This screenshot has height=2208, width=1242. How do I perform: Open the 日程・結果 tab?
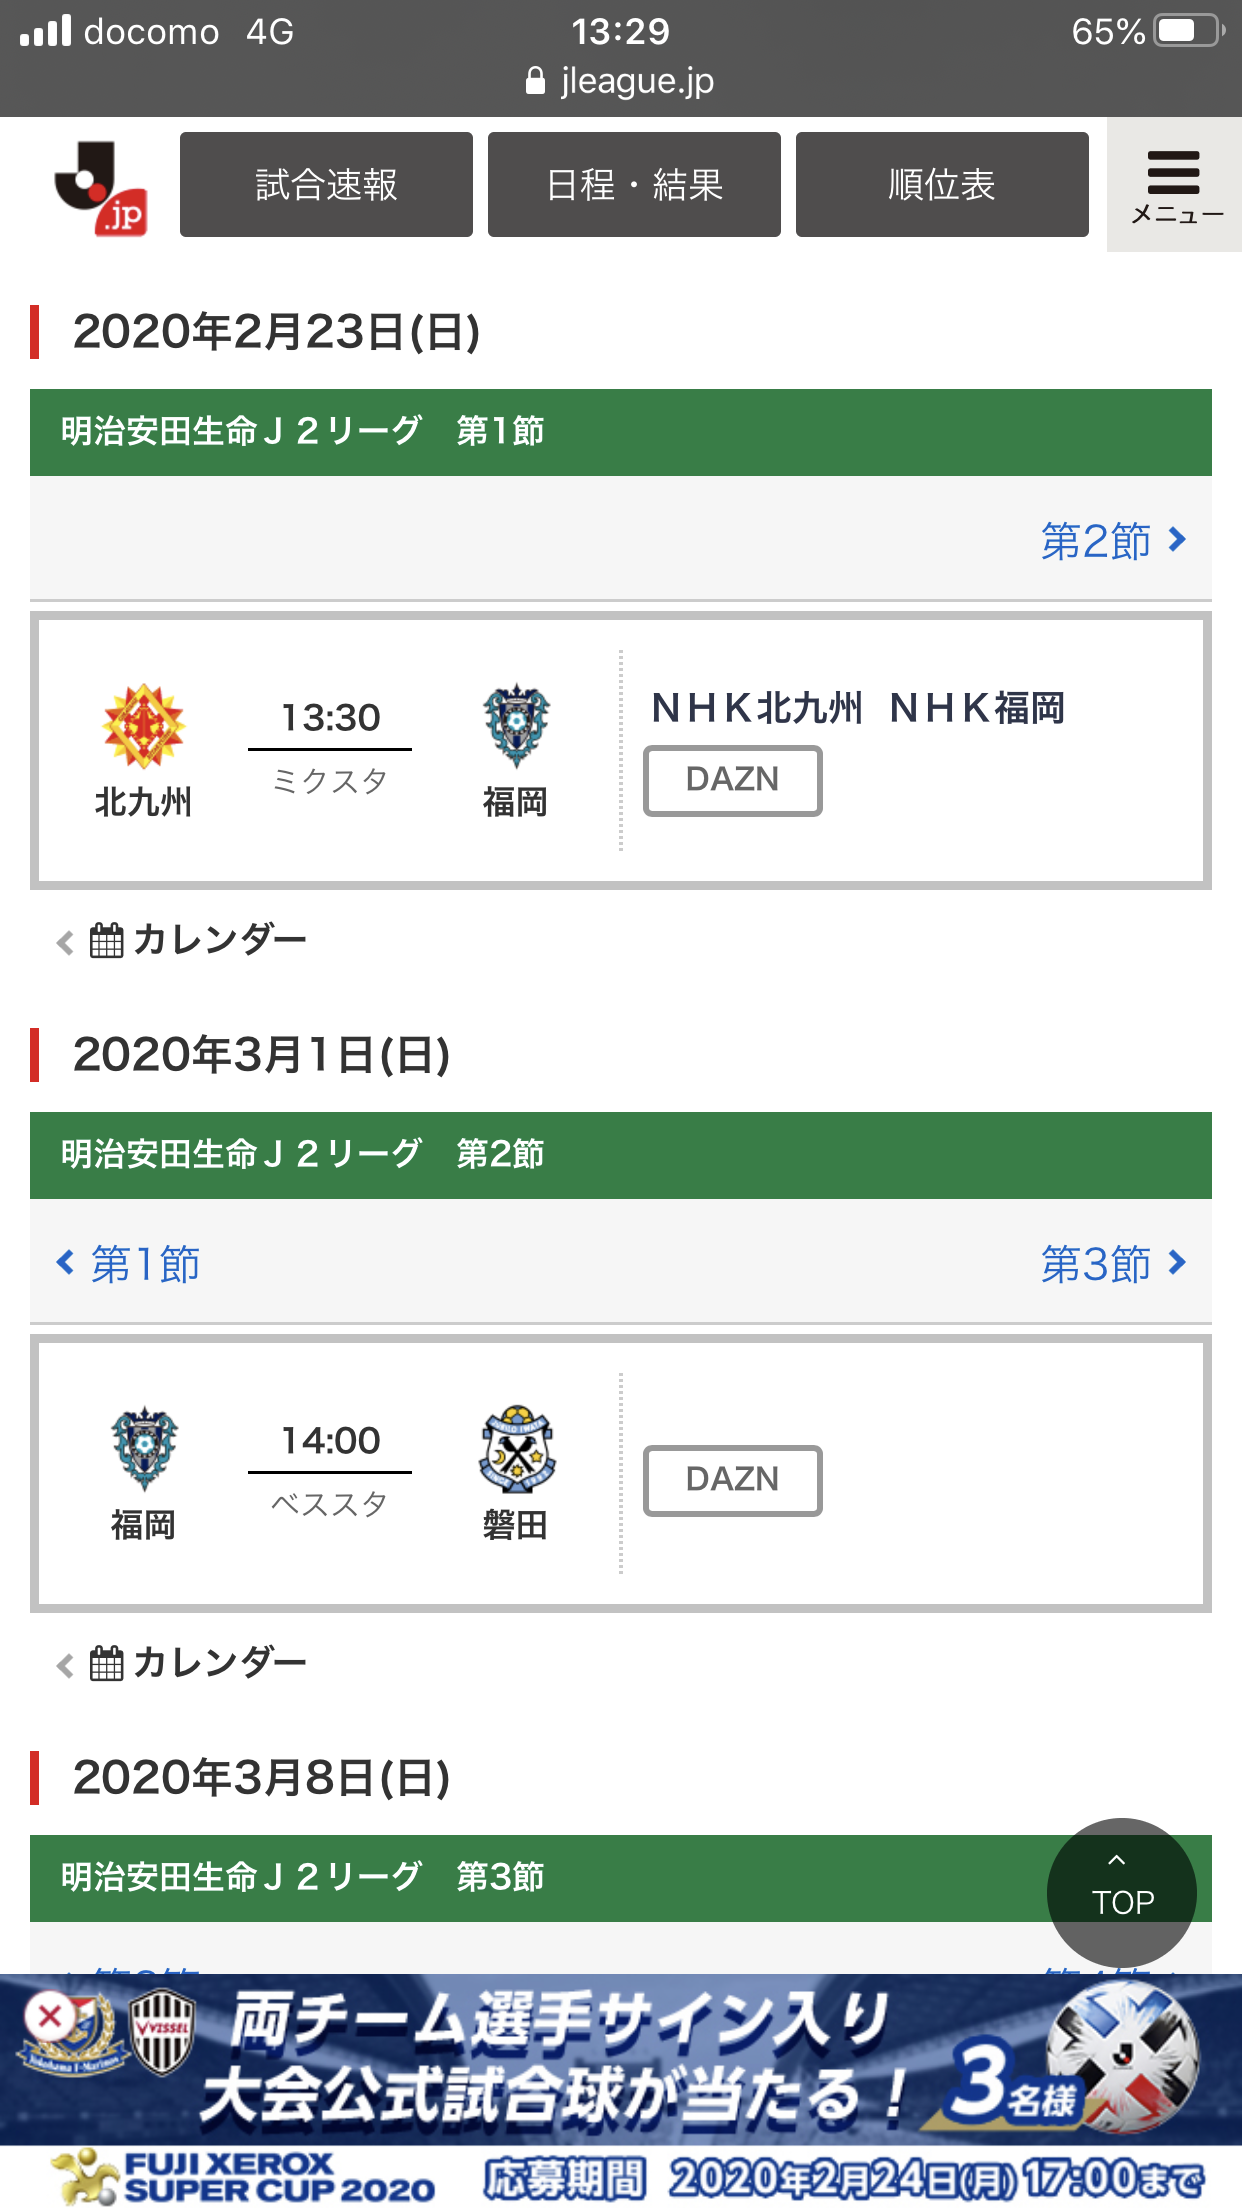634,185
